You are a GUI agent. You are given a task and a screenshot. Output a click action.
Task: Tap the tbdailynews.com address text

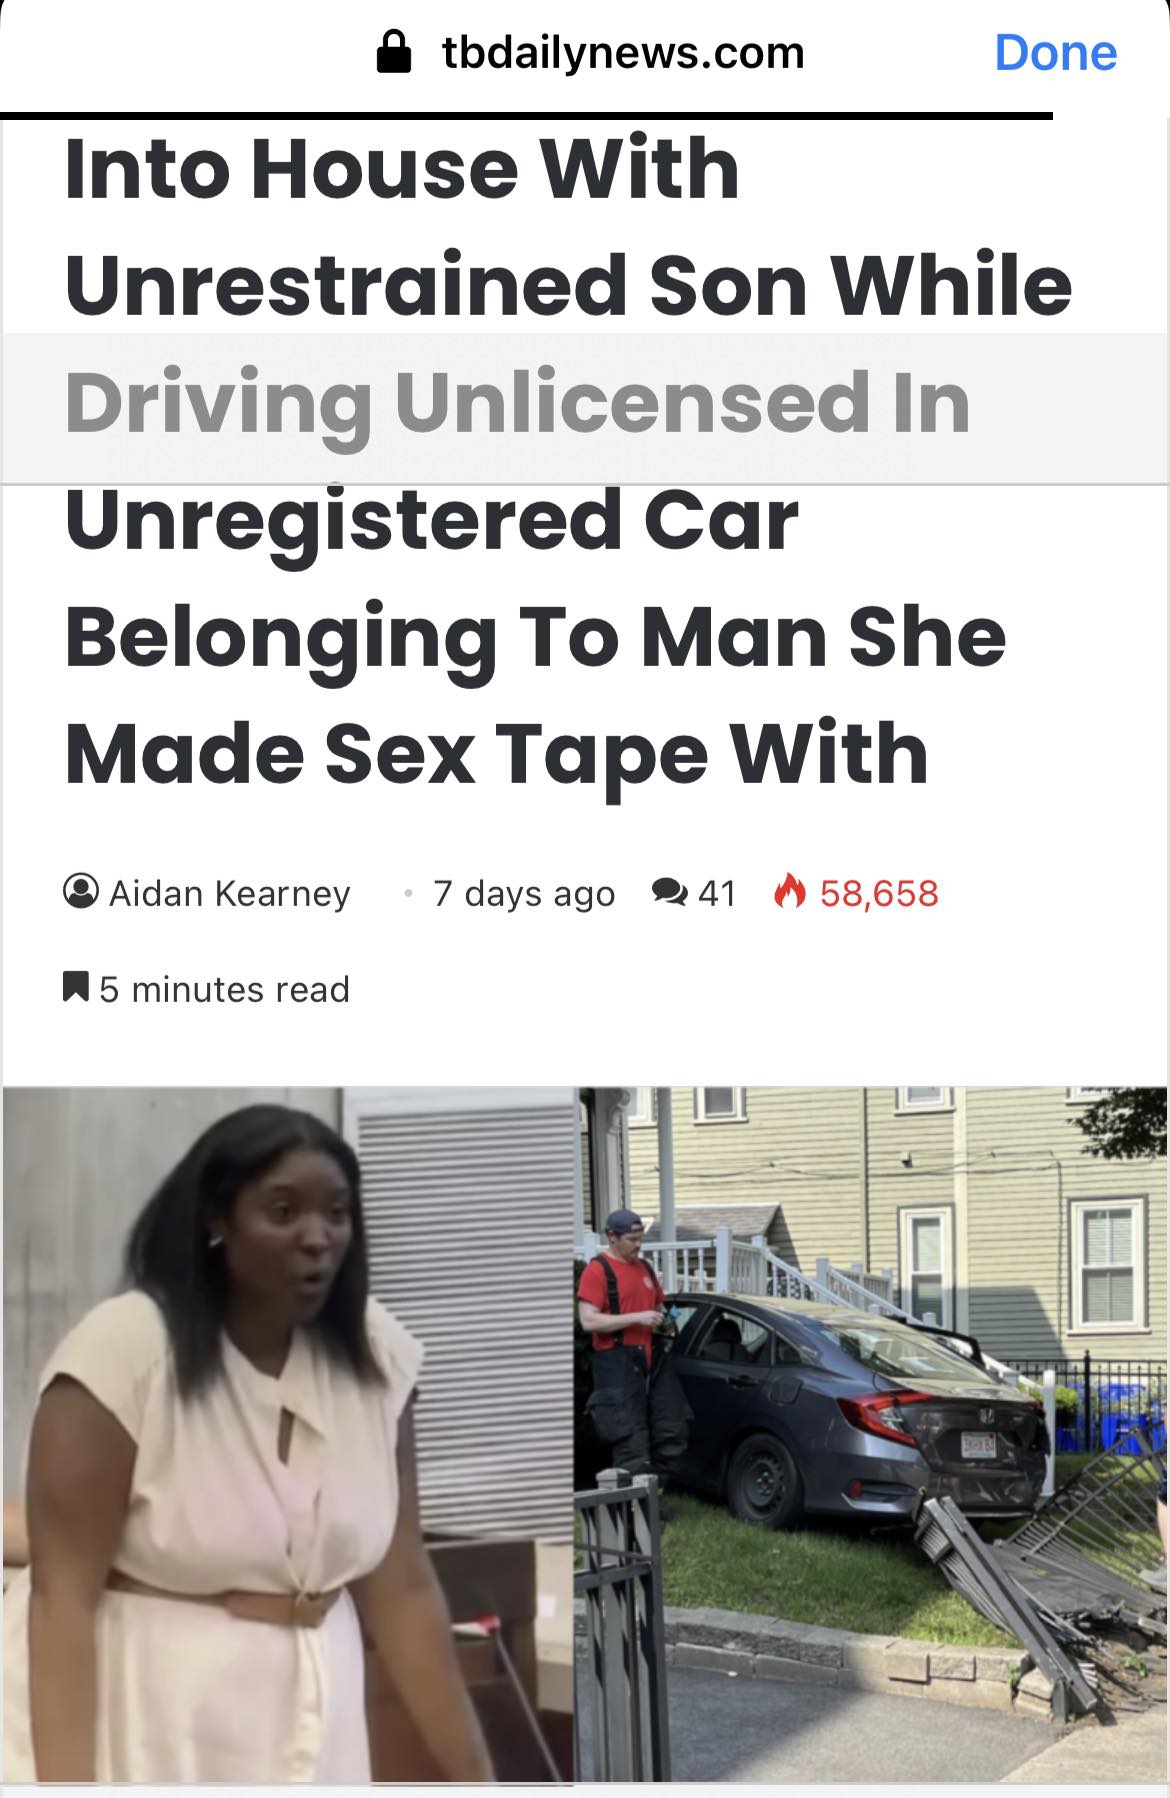point(623,53)
